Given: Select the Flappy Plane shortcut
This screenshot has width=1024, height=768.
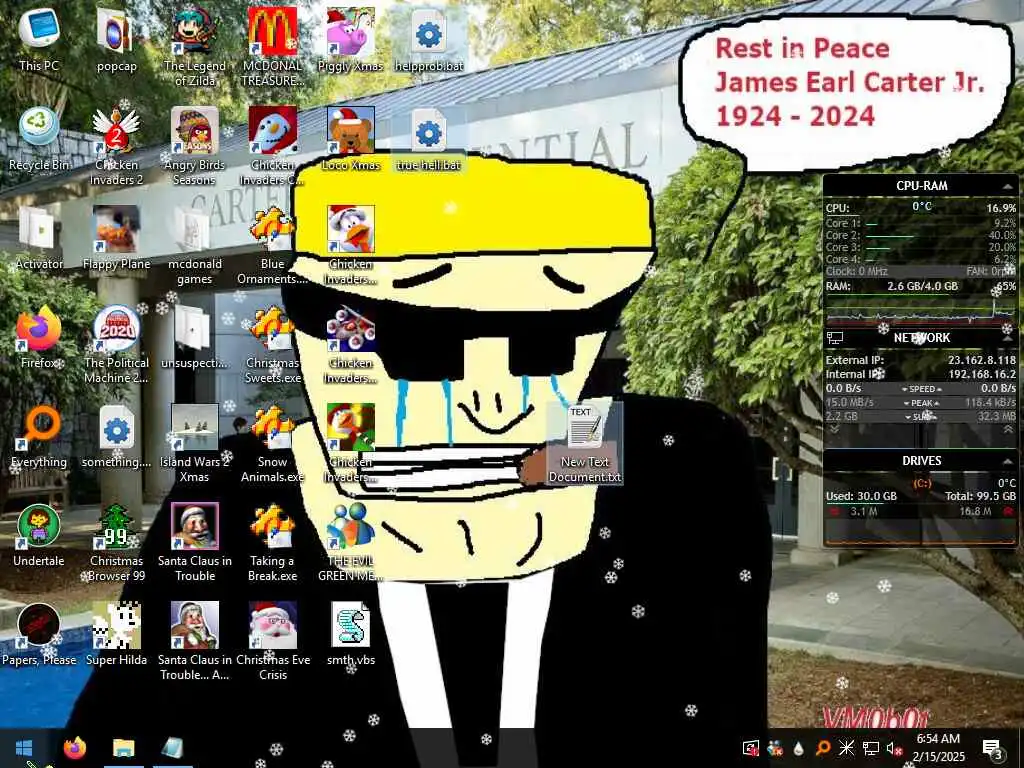Looking at the screenshot, I should (x=116, y=238).
